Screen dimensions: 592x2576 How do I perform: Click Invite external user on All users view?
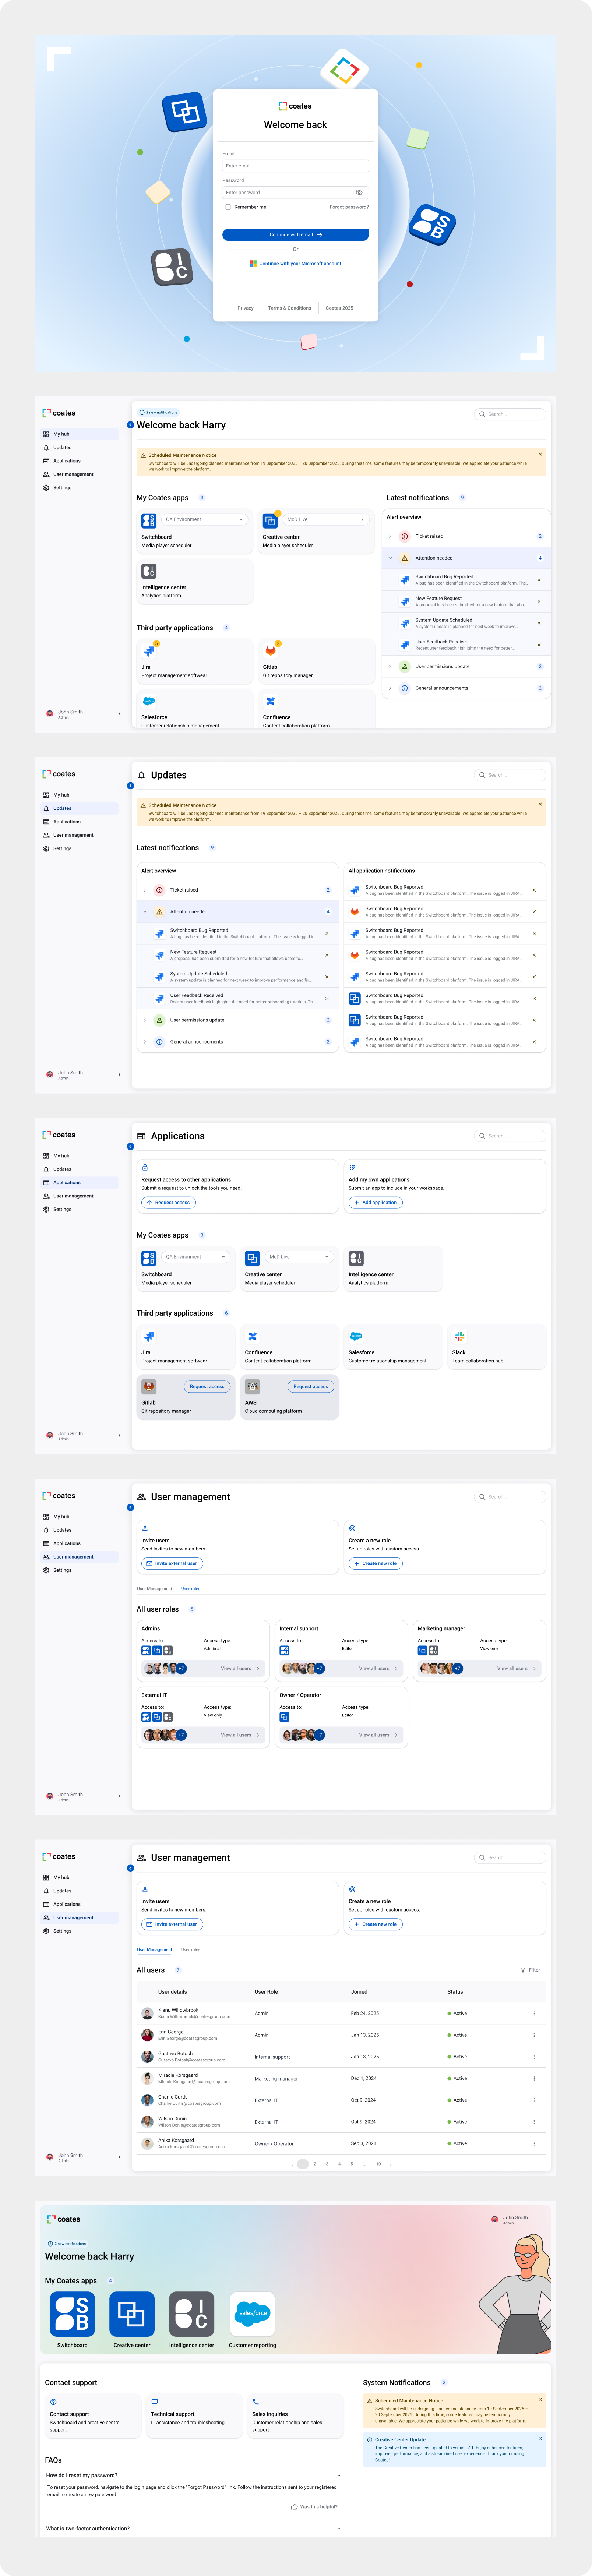point(172,1924)
